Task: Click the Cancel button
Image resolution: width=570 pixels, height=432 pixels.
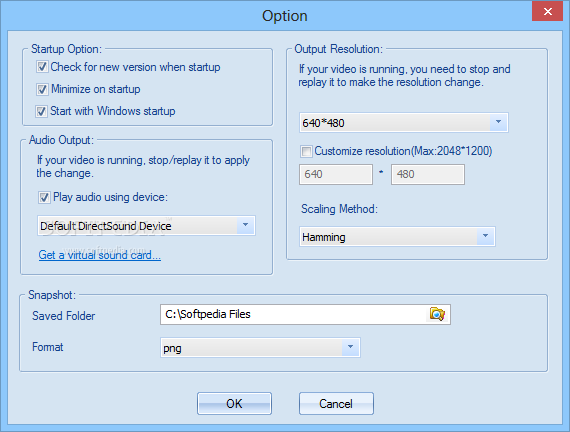Action: click(x=336, y=403)
